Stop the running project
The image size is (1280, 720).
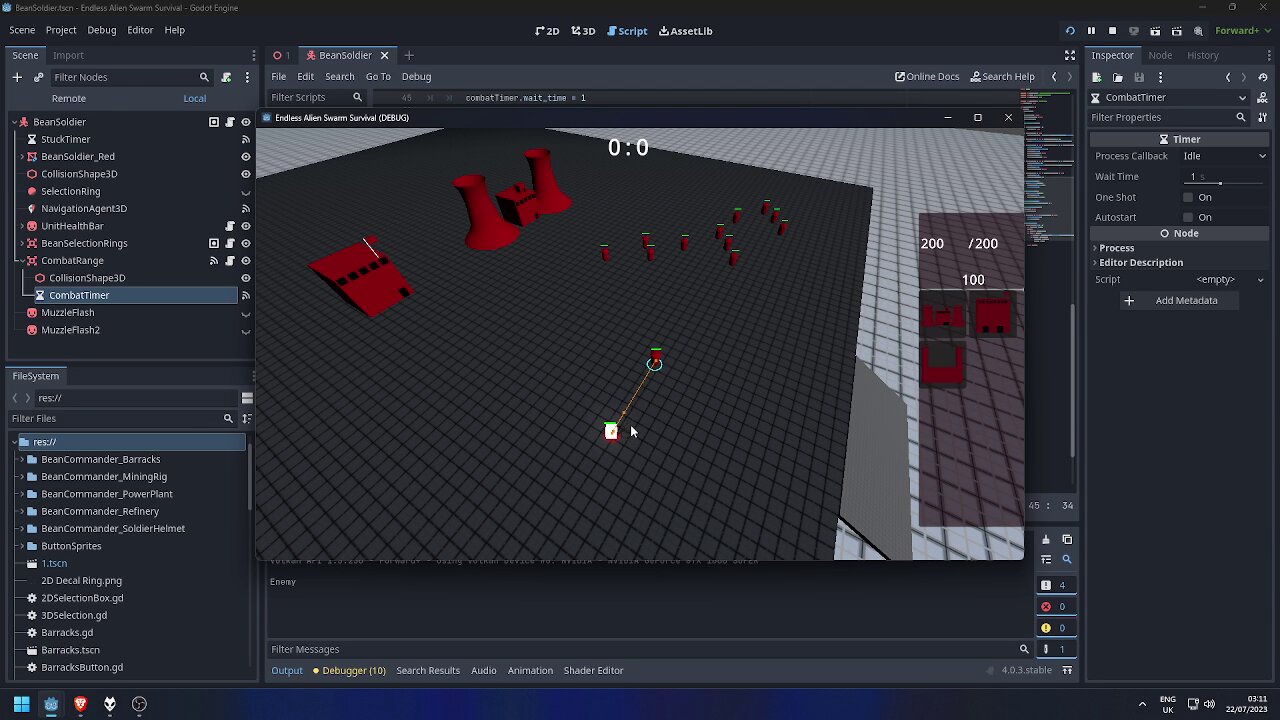coord(1112,31)
